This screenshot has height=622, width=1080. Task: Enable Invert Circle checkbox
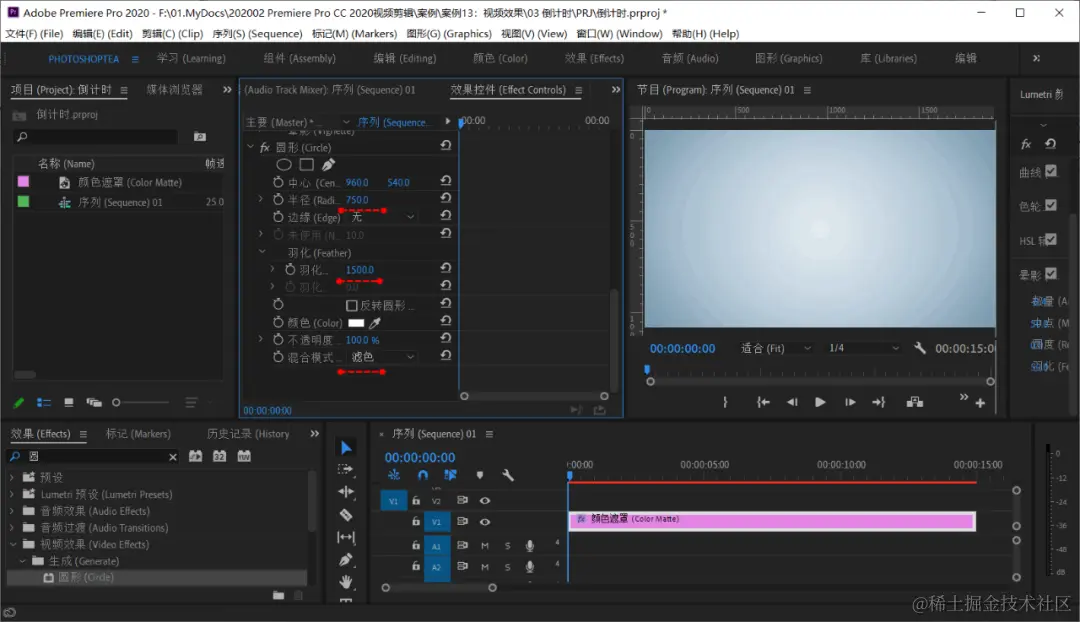coord(351,305)
